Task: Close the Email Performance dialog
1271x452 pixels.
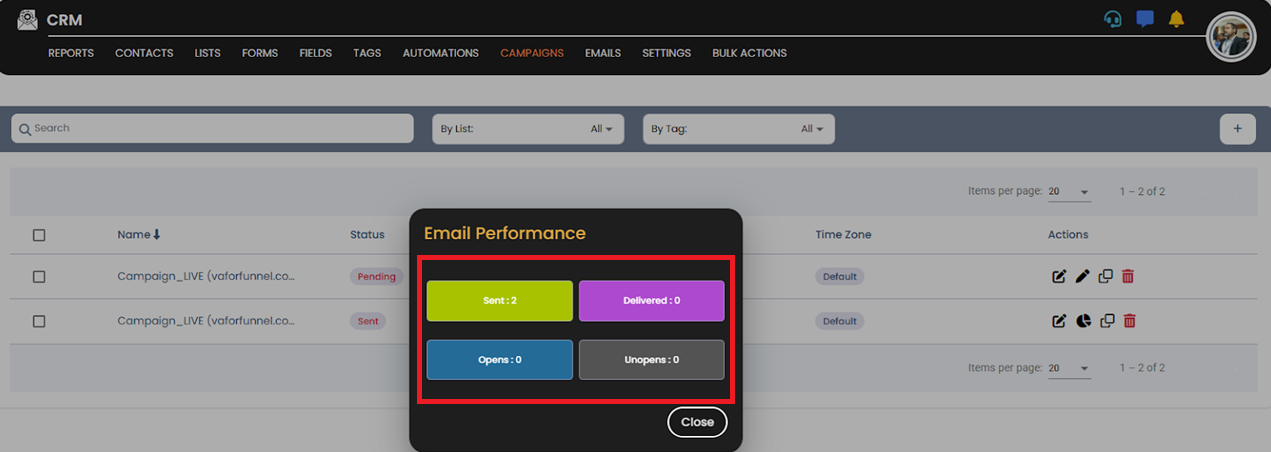Action: pyautogui.click(x=697, y=422)
